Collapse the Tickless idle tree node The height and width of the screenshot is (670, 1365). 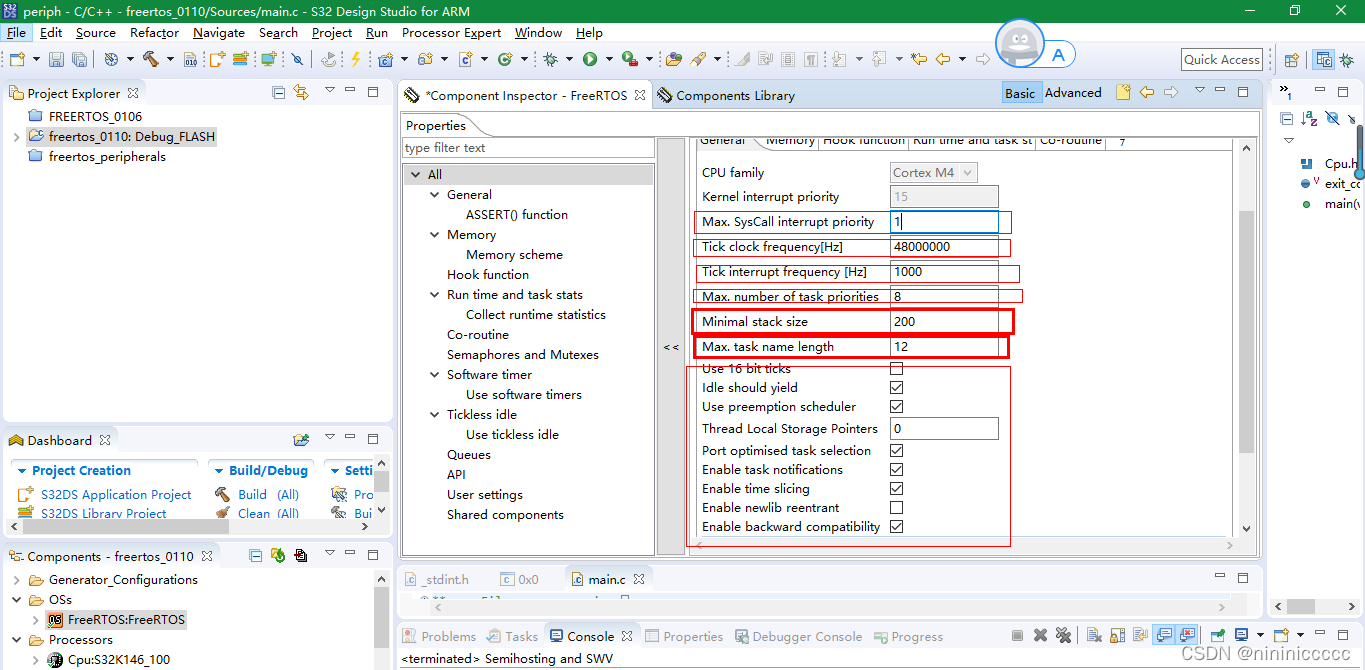(x=435, y=414)
